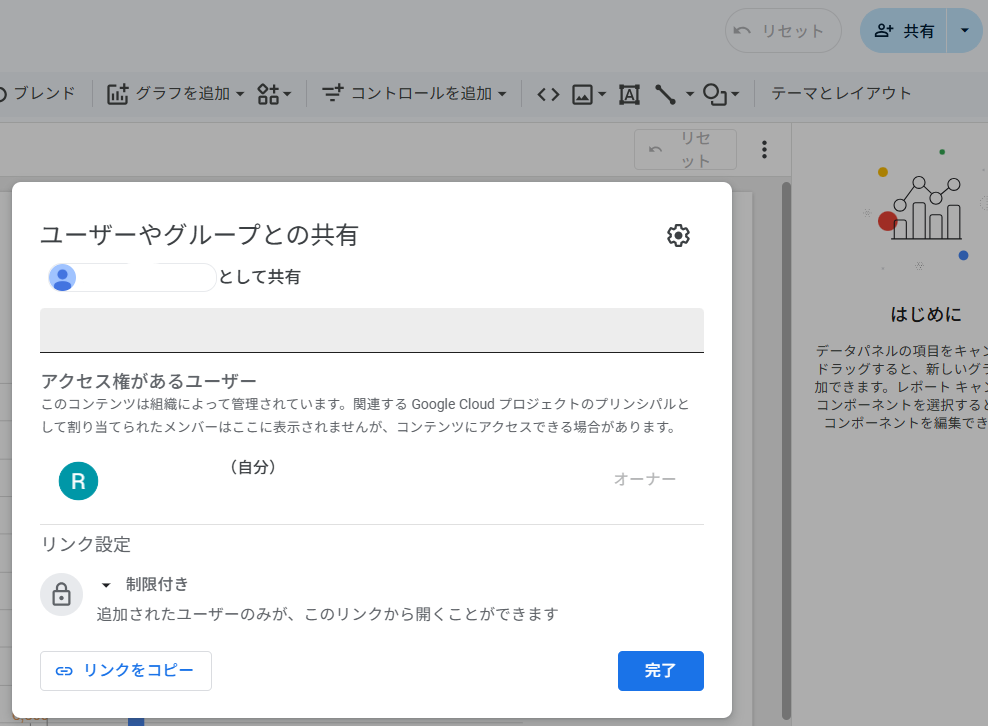Viewport: 988px width, 726px height.
Task: Click the add-person icon in 共有
Action: (x=884, y=30)
